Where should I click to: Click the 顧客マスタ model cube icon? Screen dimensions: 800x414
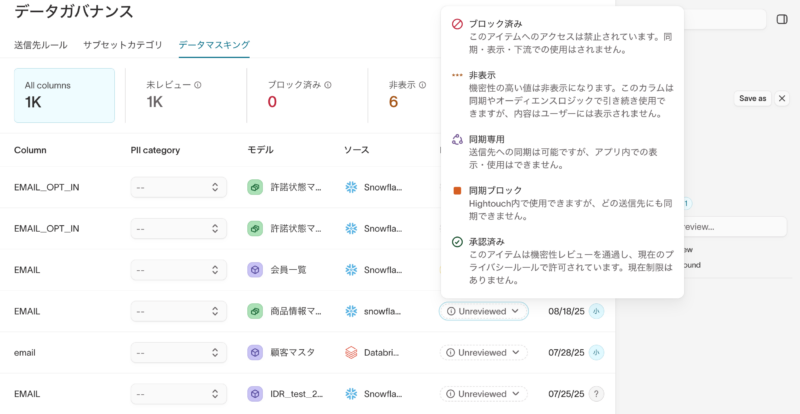255,353
